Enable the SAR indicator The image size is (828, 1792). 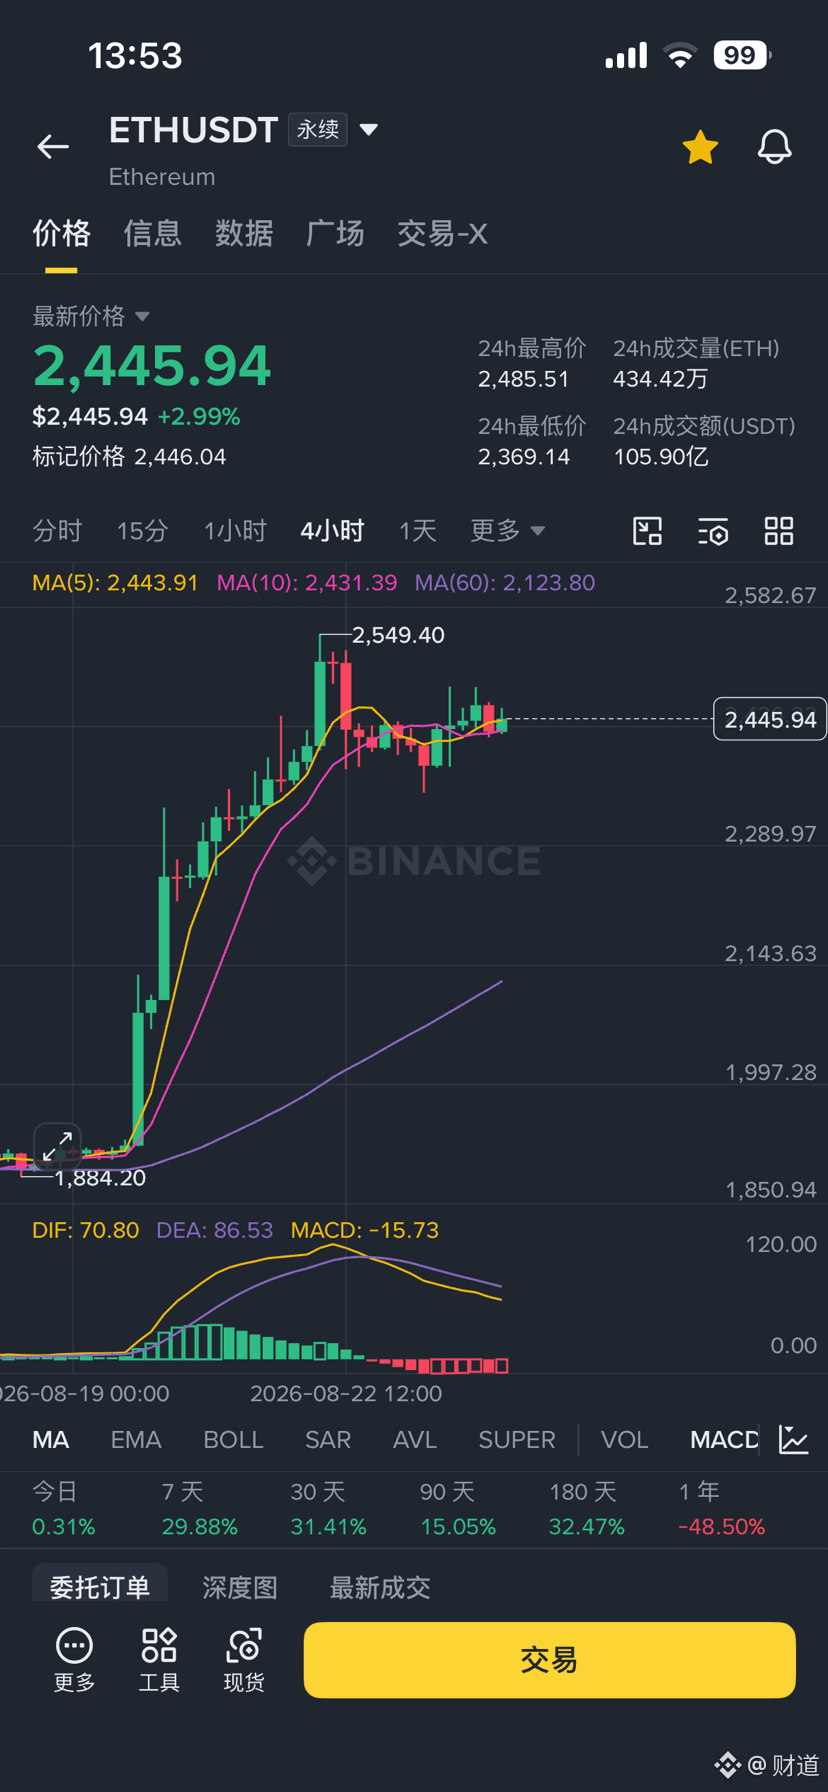328,1440
